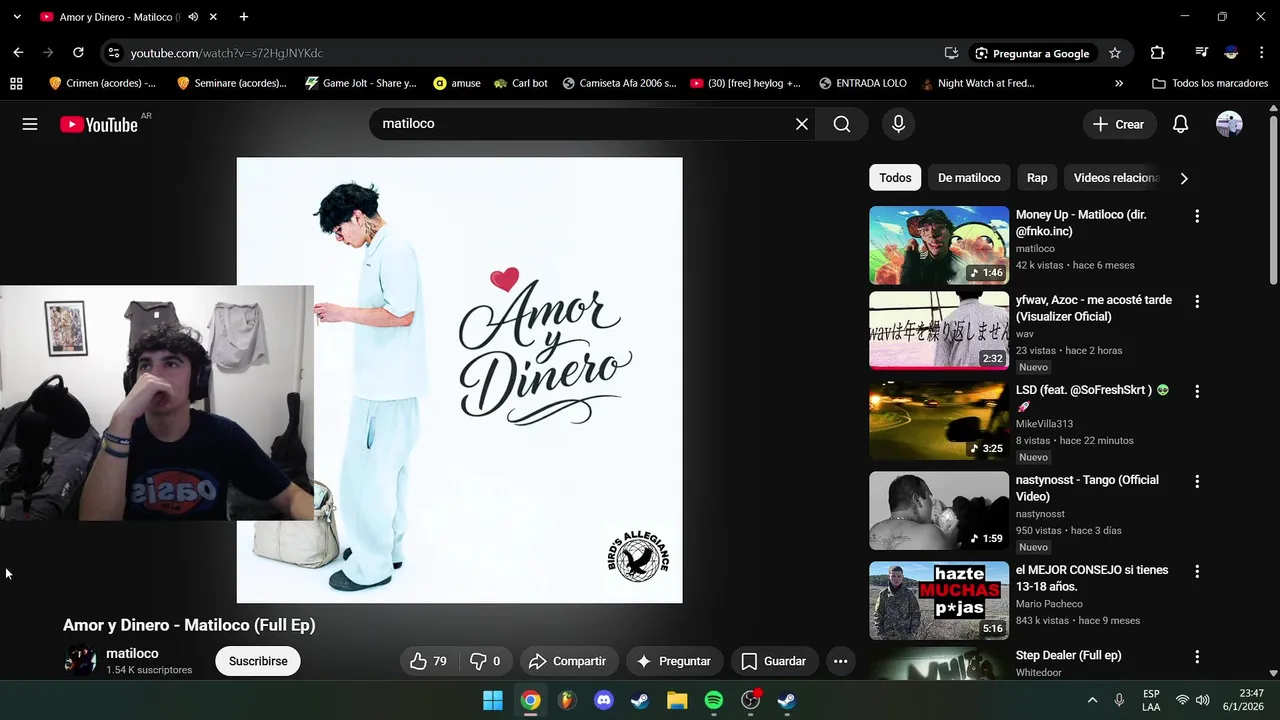Install app icon in address bar
1280x720 pixels.
(951, 53)
